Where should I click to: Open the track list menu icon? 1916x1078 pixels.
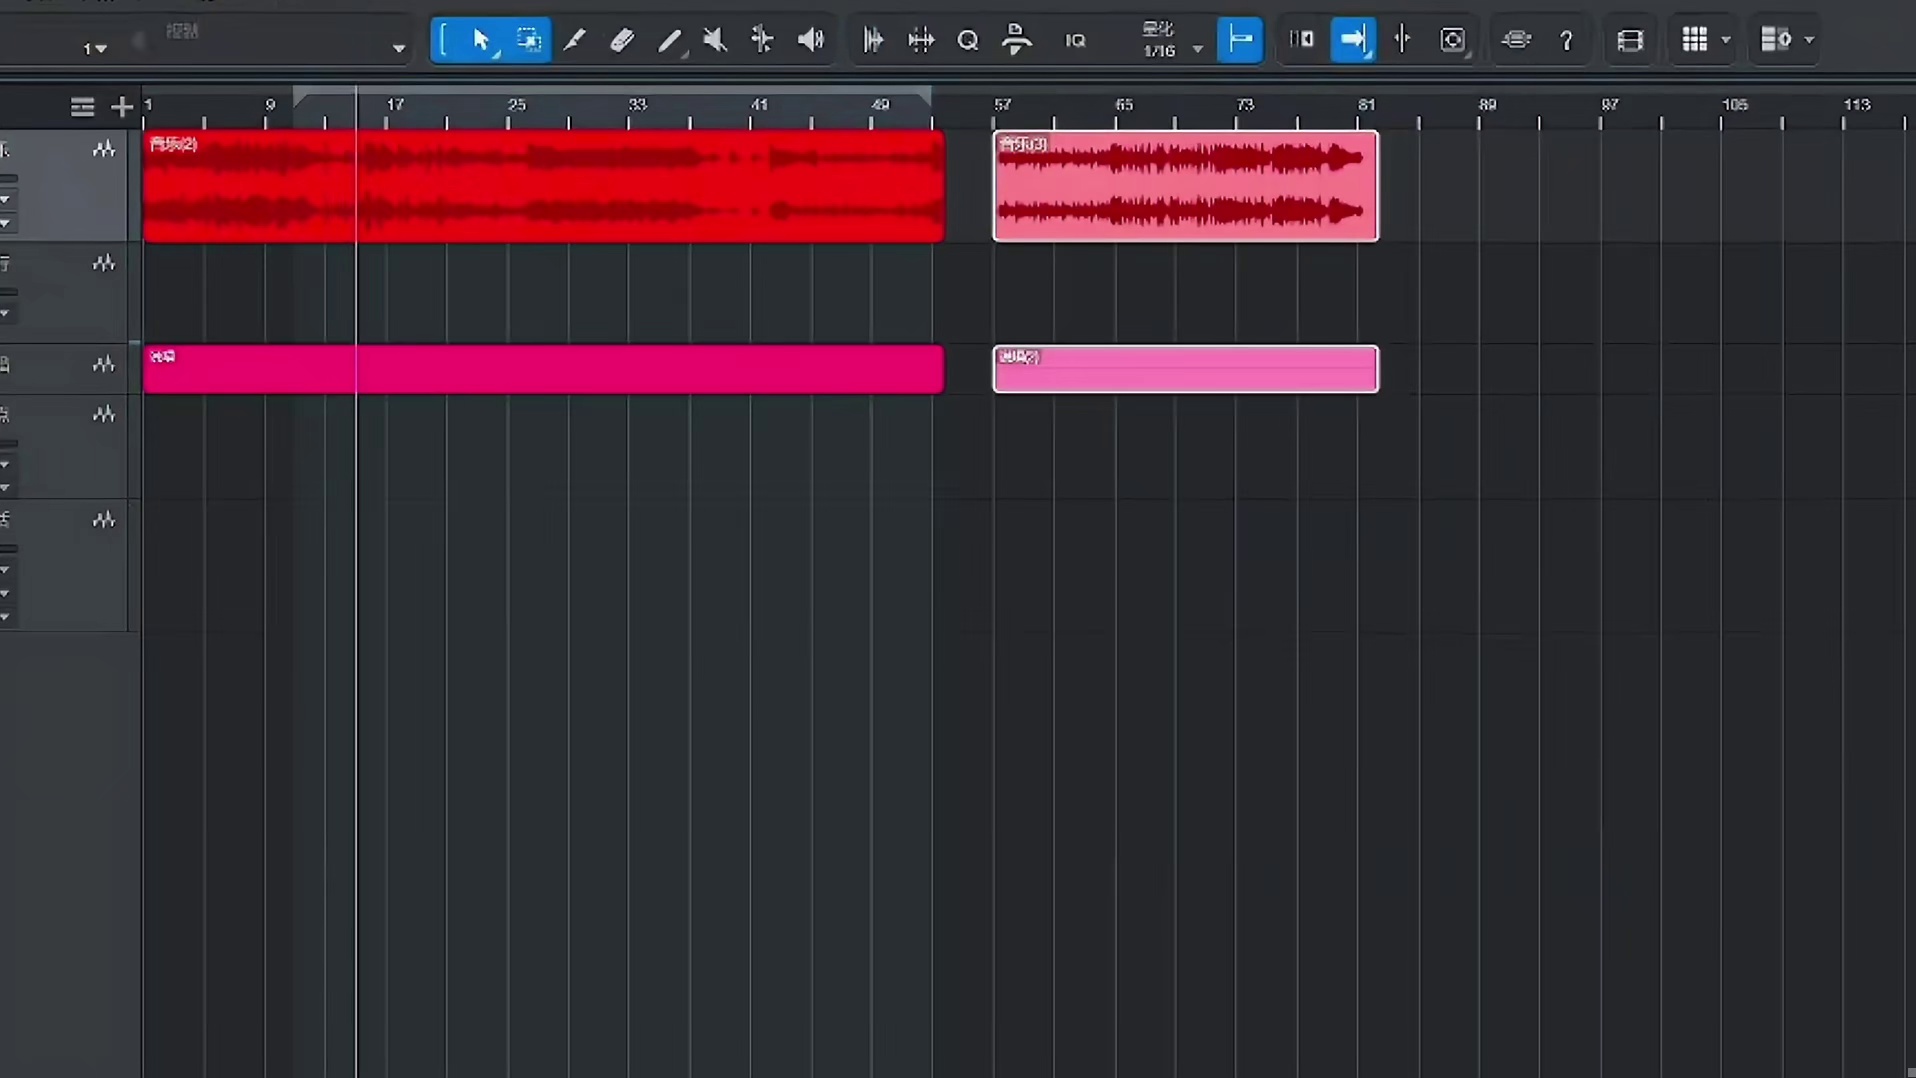coord(82,107)
